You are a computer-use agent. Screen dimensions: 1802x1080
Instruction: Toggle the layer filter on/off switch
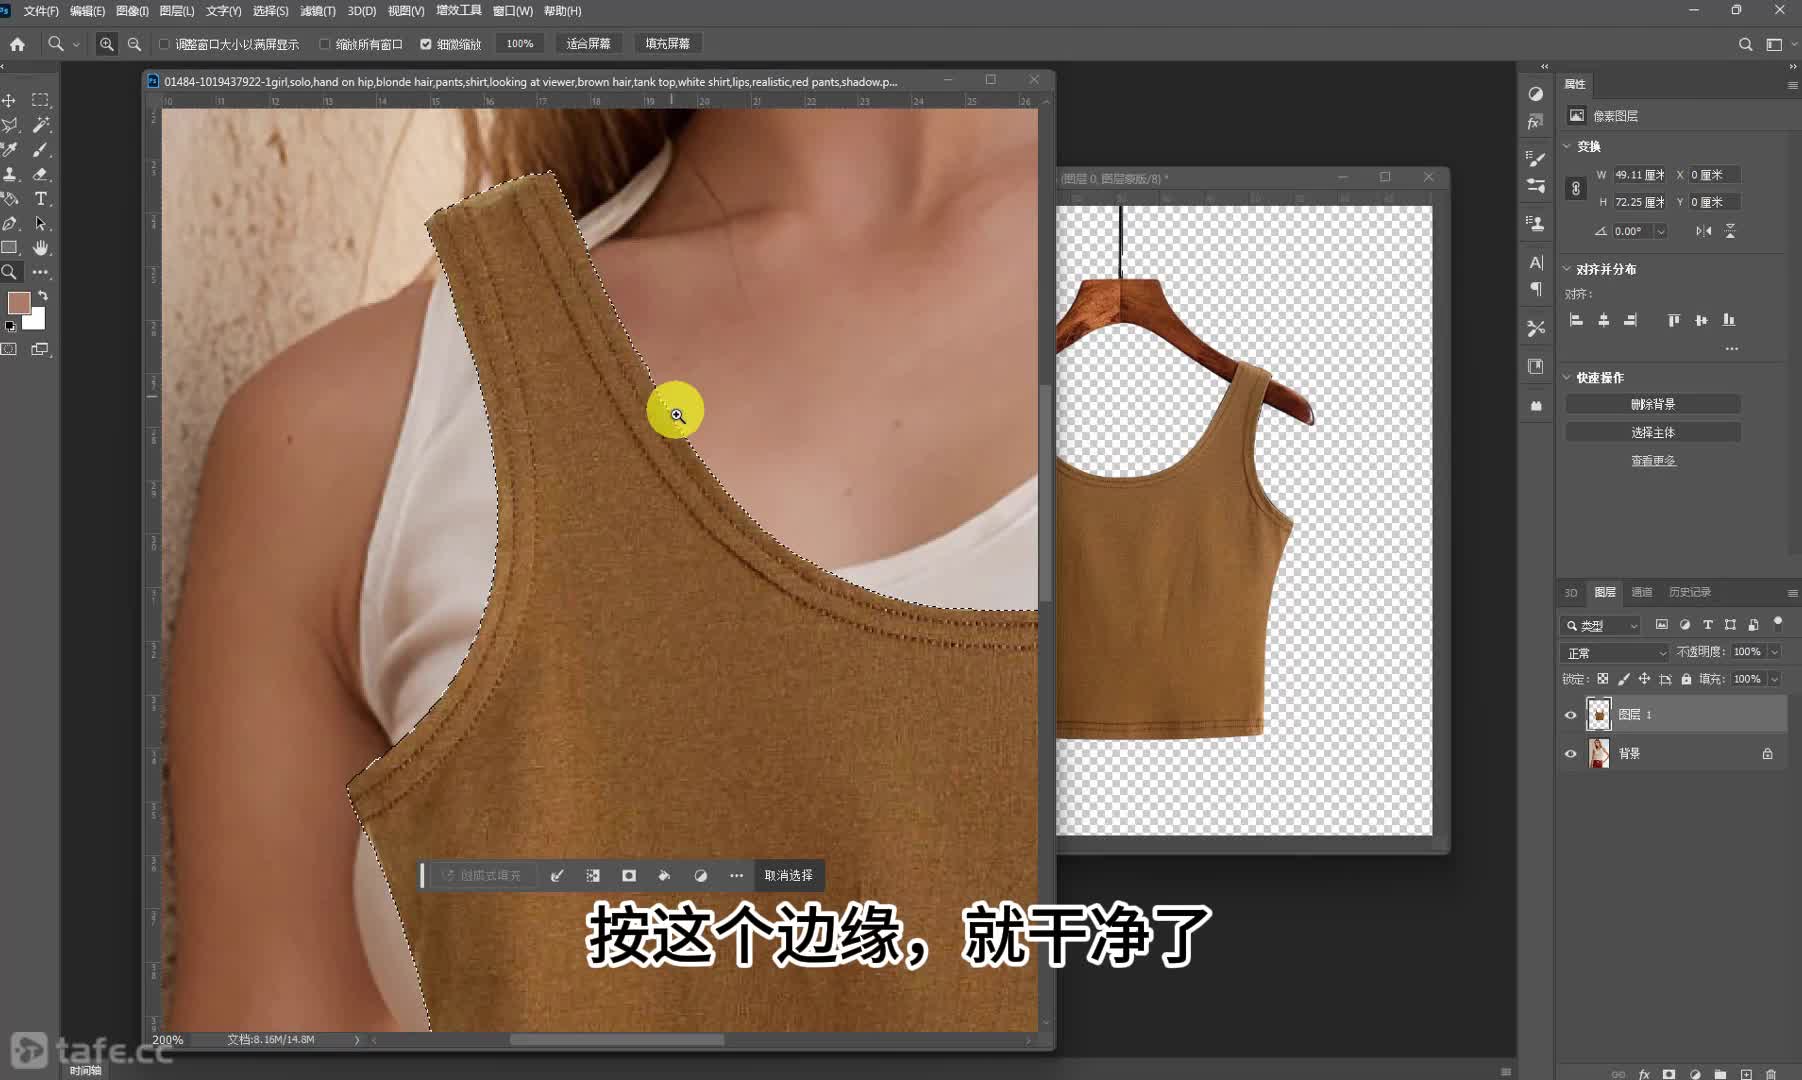point(1778,623)
